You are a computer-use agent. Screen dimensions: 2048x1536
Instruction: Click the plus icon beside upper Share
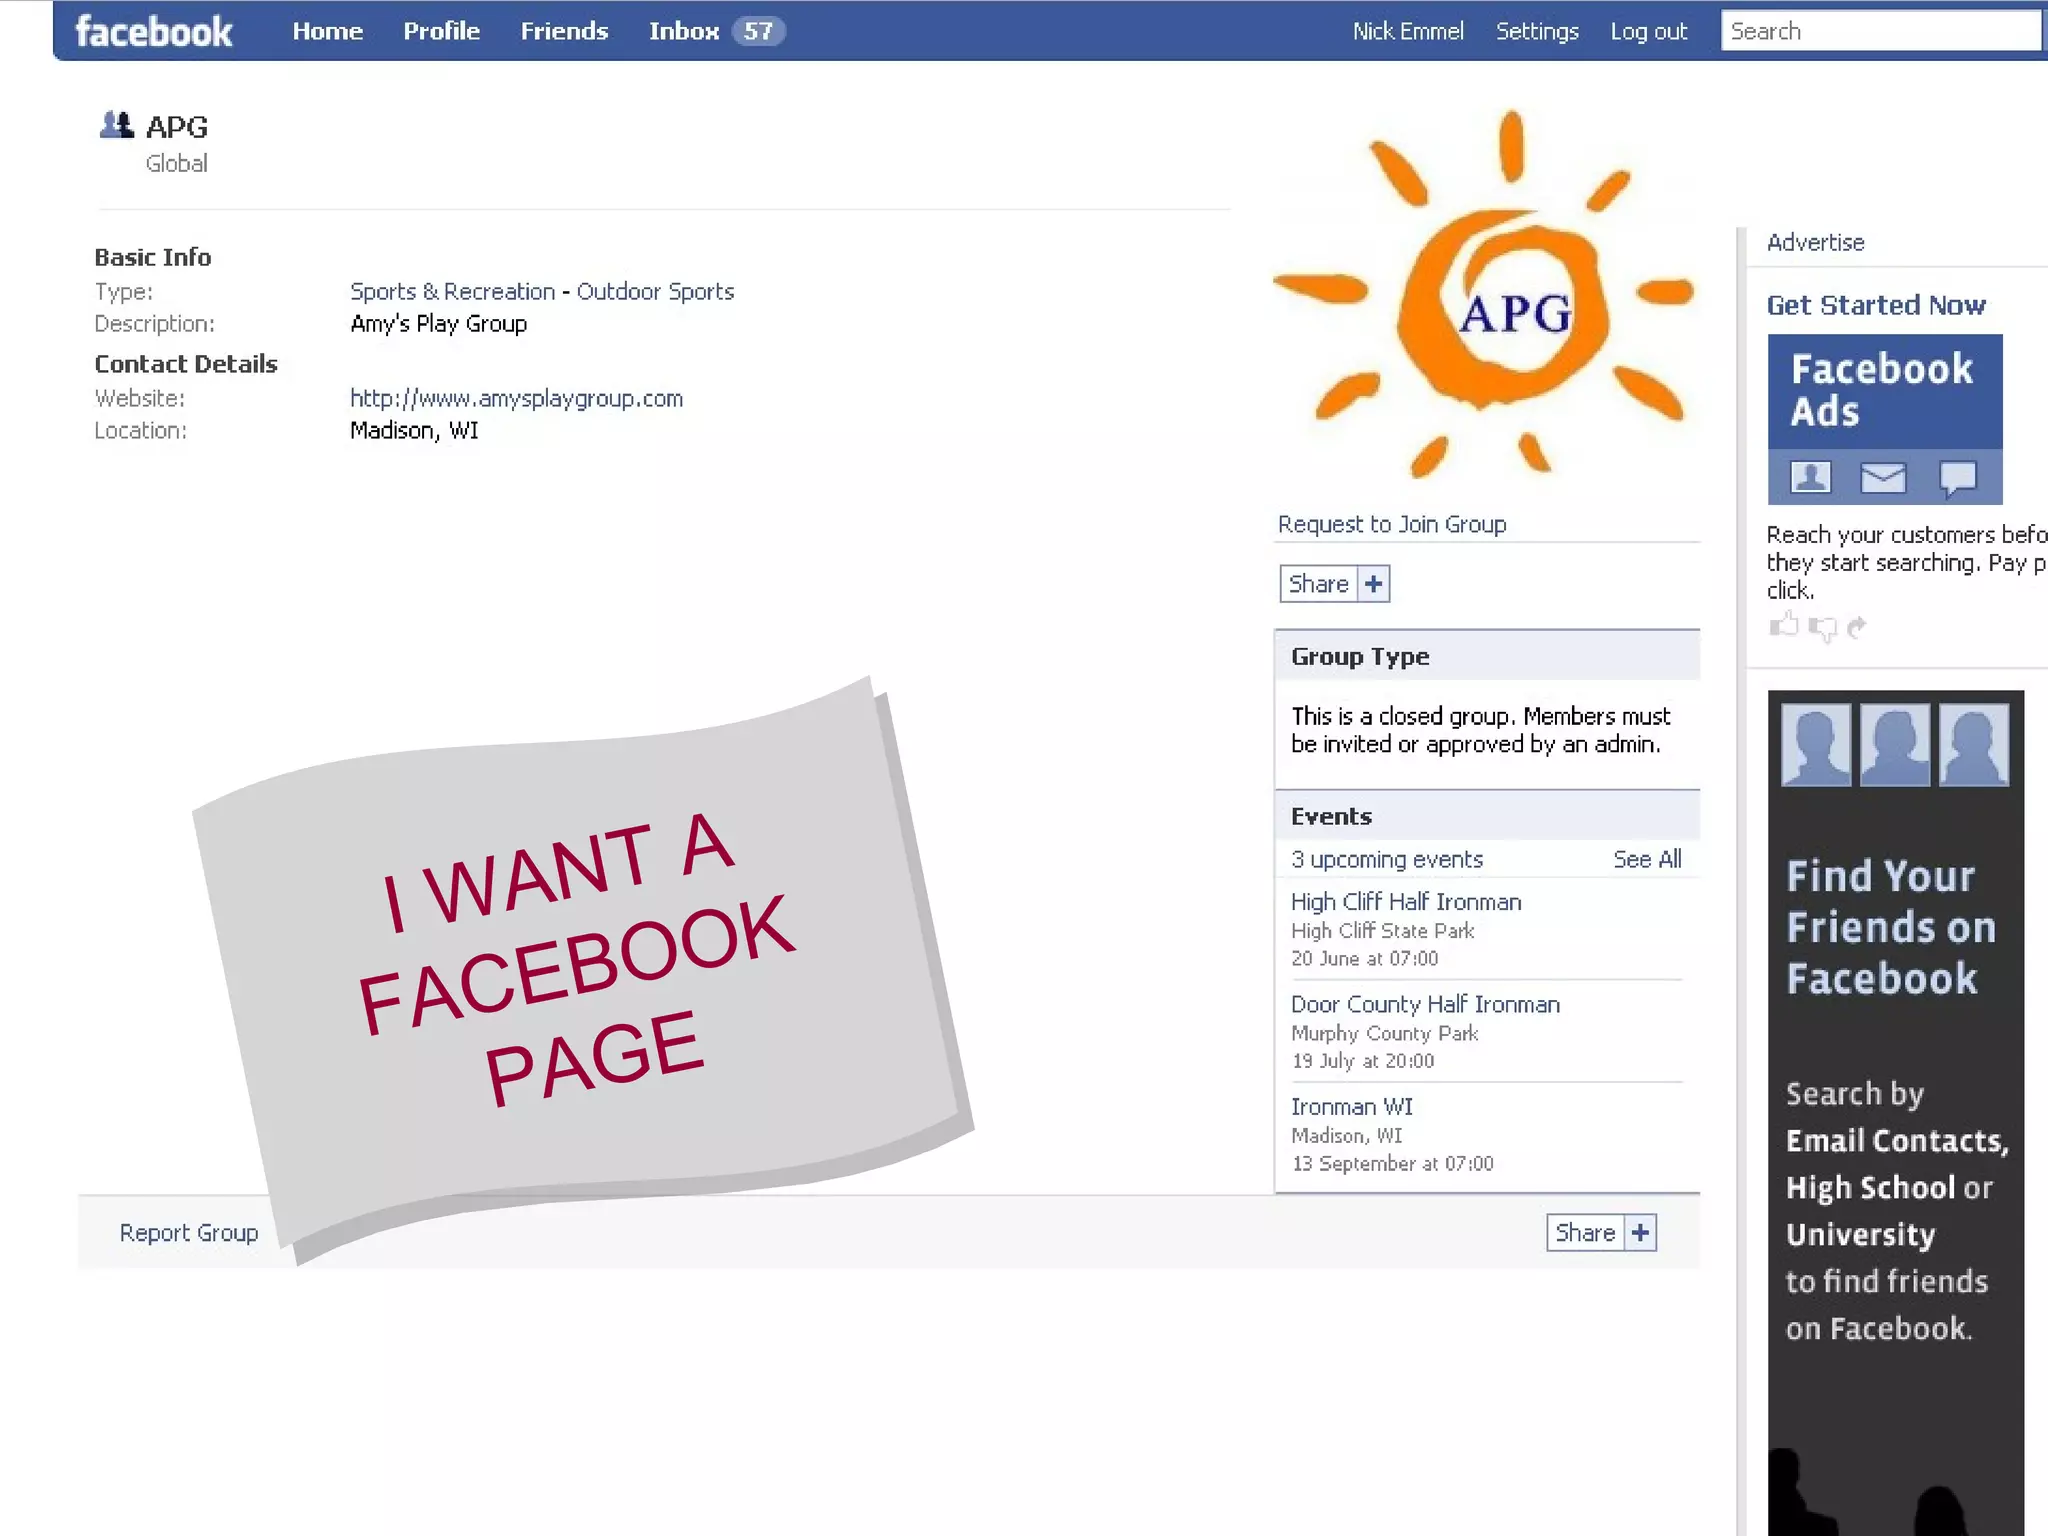(1374, 584)
